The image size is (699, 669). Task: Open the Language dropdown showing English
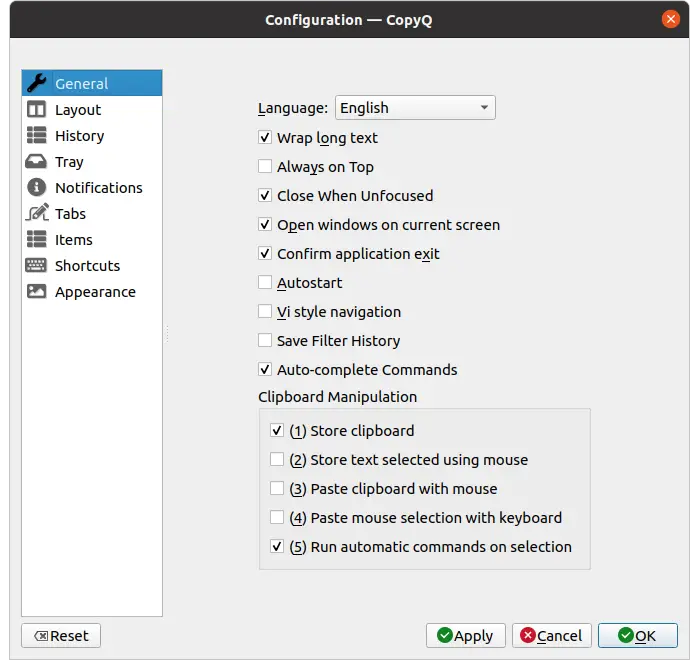click(415, 108)
